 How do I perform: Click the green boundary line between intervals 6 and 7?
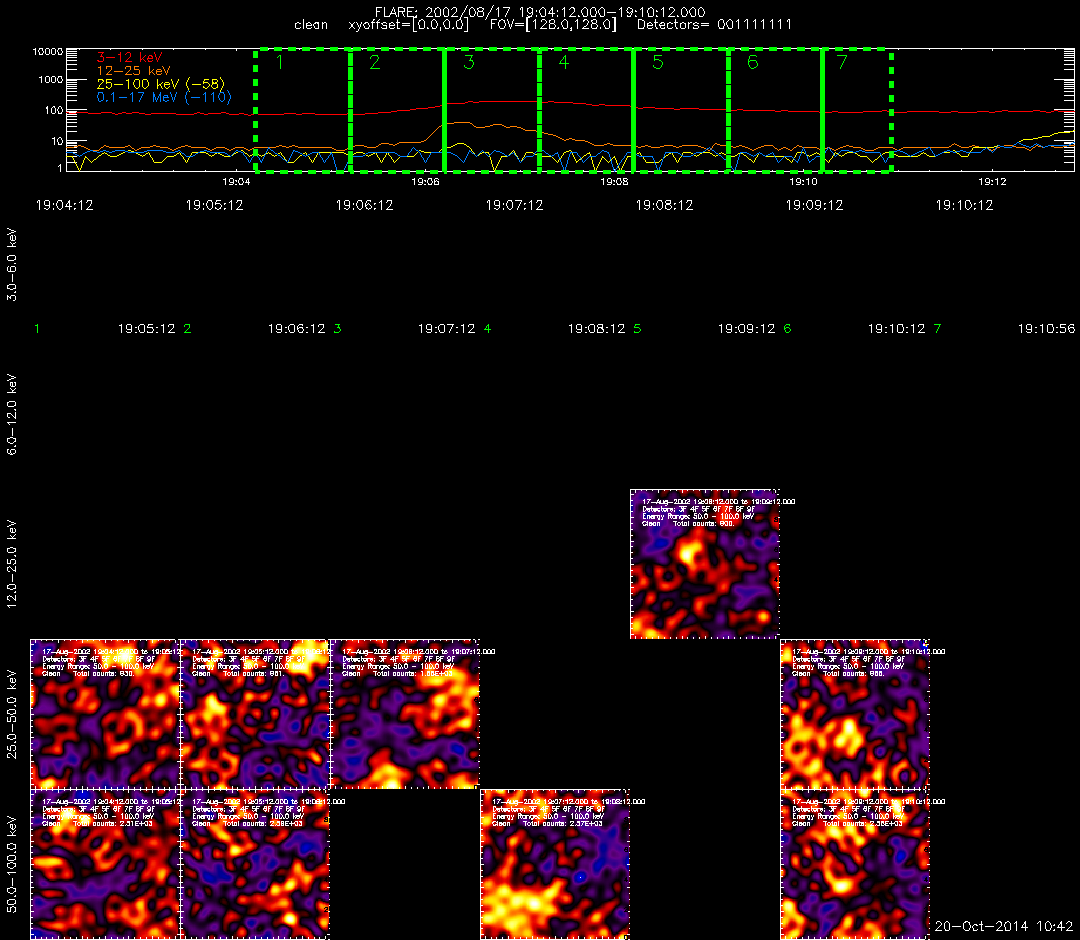click(822, 110)
